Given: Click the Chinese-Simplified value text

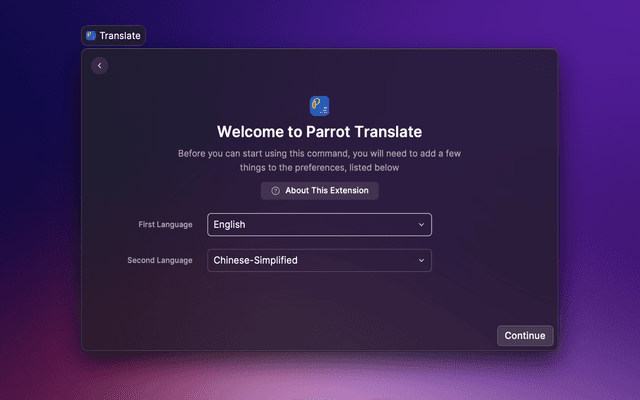Looking at the screenshot, I should click(x=256, y=261).
